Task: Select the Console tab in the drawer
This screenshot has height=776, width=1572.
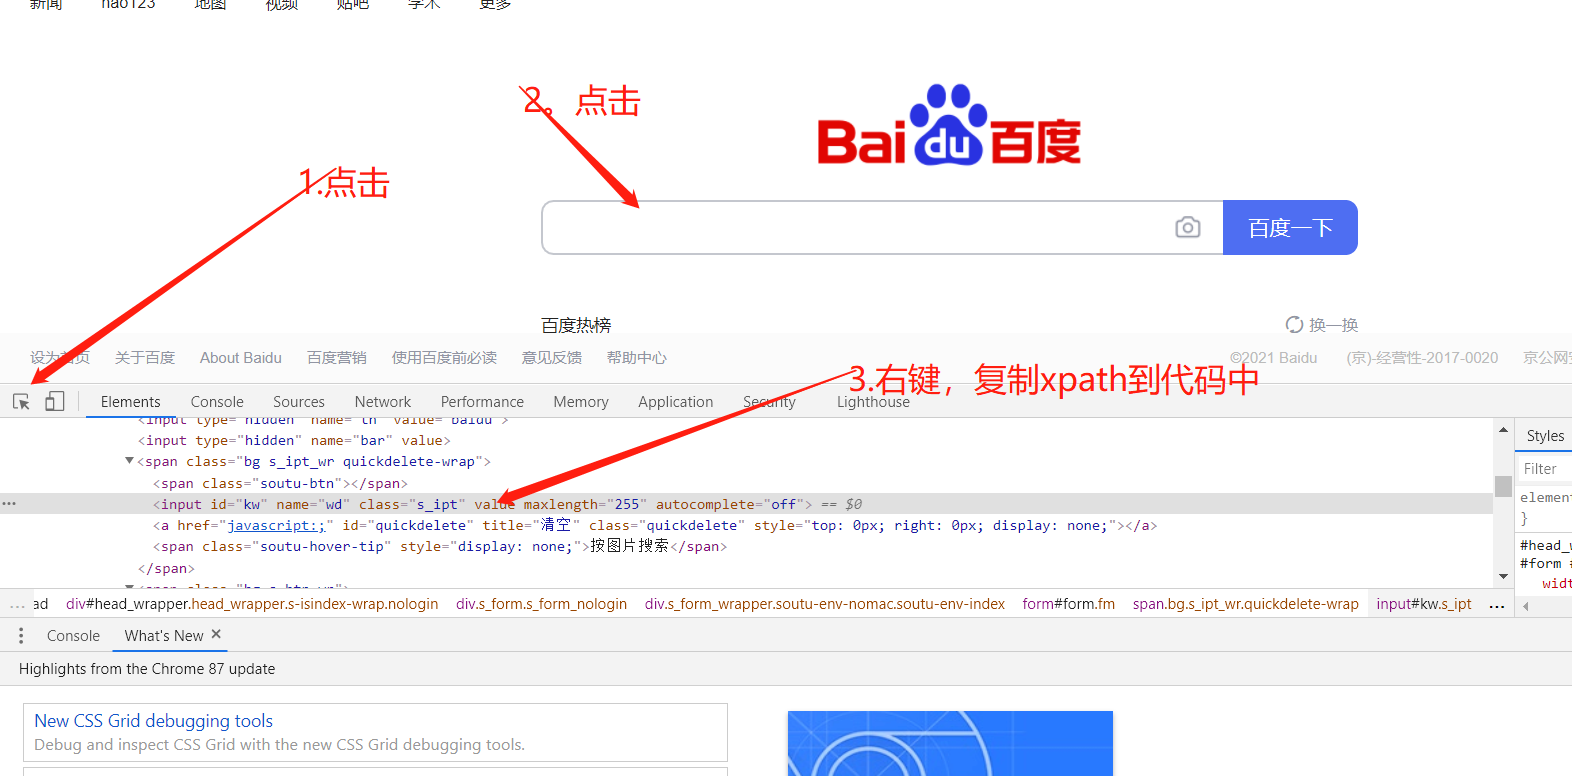Action: 73,636
